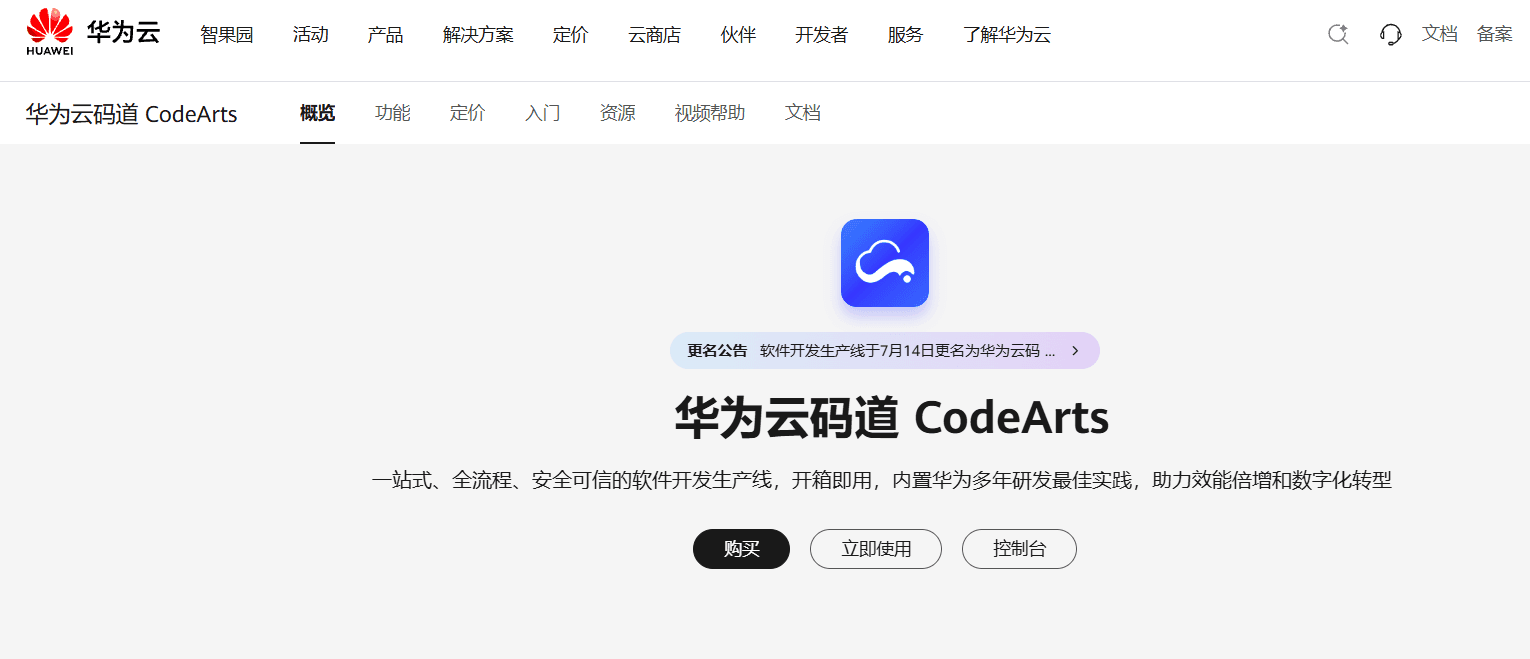The height and width of the screenshot is (659, 1530).
Task: Click the 一站式、全流程 description line
Action: pyautogui.click(x=882, y=481)
